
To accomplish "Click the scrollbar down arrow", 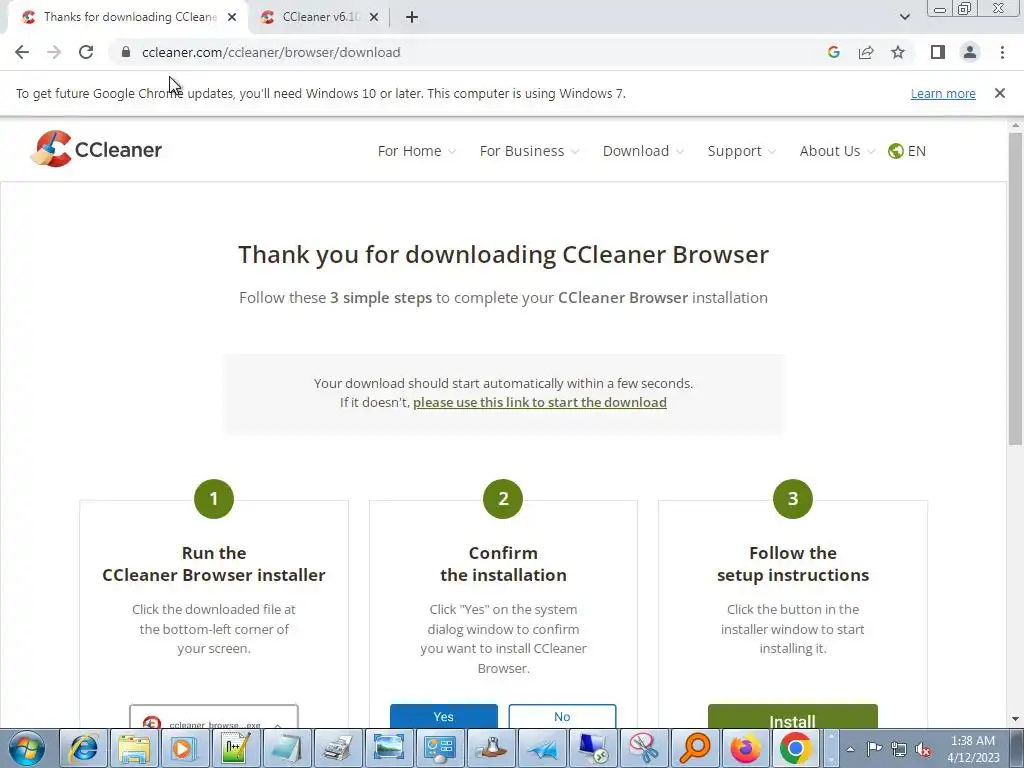I will point(1015,720).
